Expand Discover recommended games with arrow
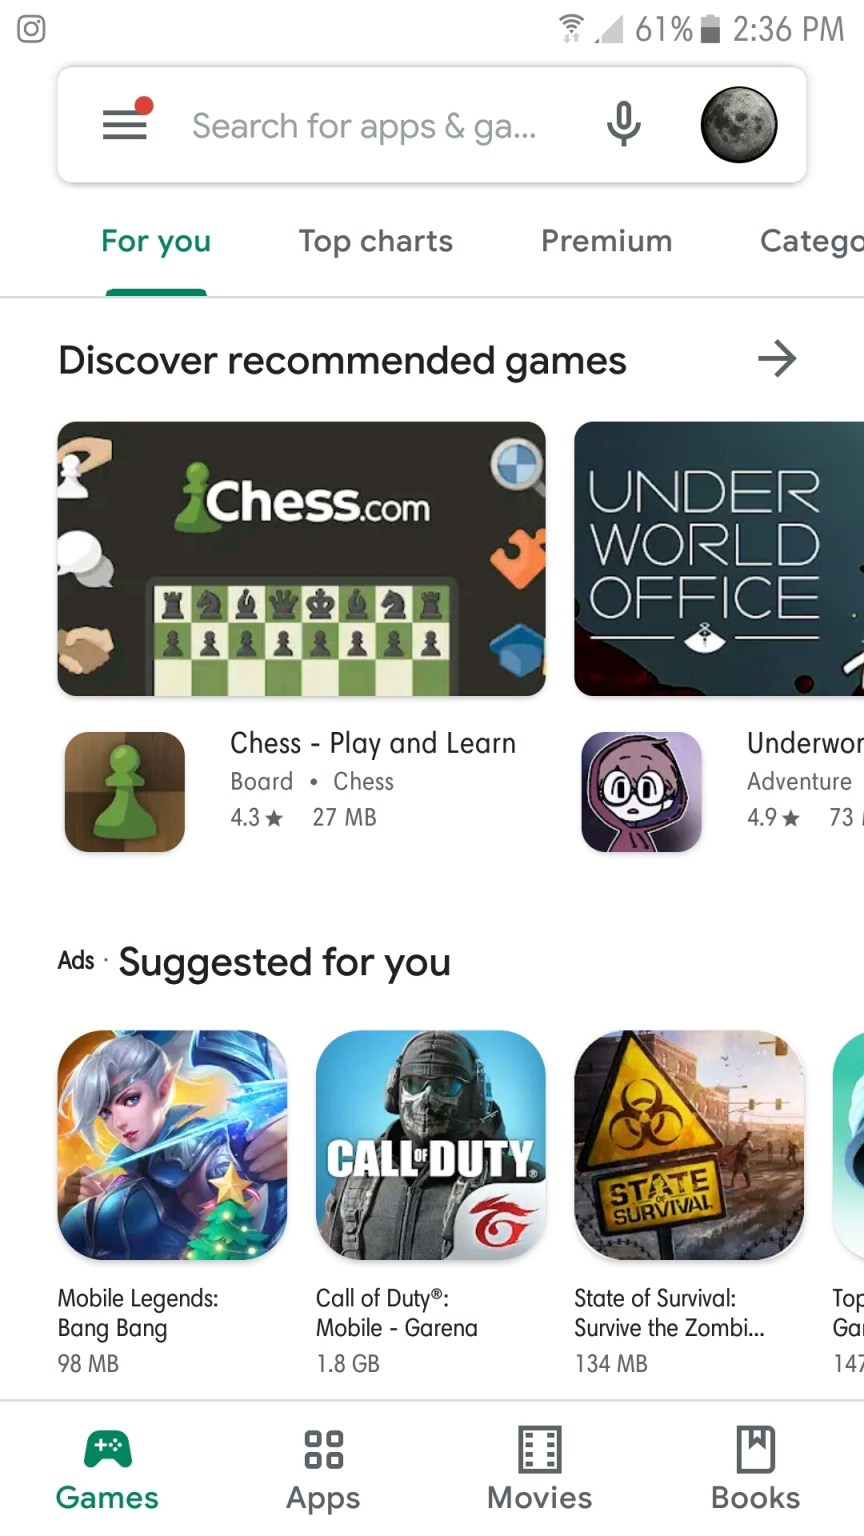864x1536 pixels. pos(777,358)
